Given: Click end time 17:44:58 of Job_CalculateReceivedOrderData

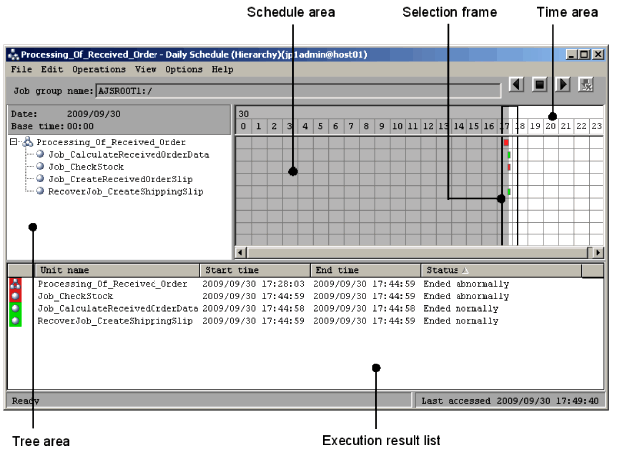Looking at the screenshot, I should pos(364,308).
